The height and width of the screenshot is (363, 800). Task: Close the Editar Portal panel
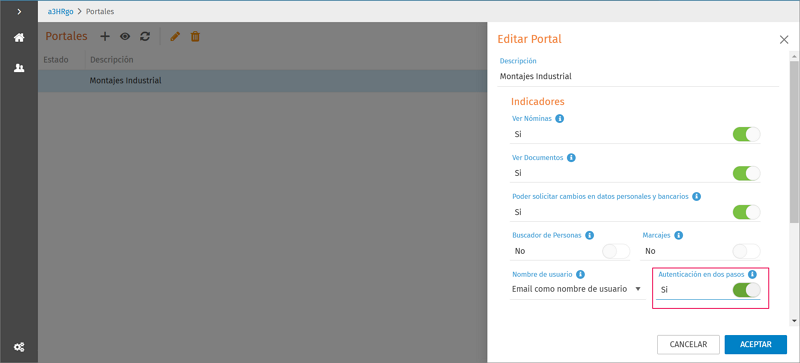click(784, 40)
